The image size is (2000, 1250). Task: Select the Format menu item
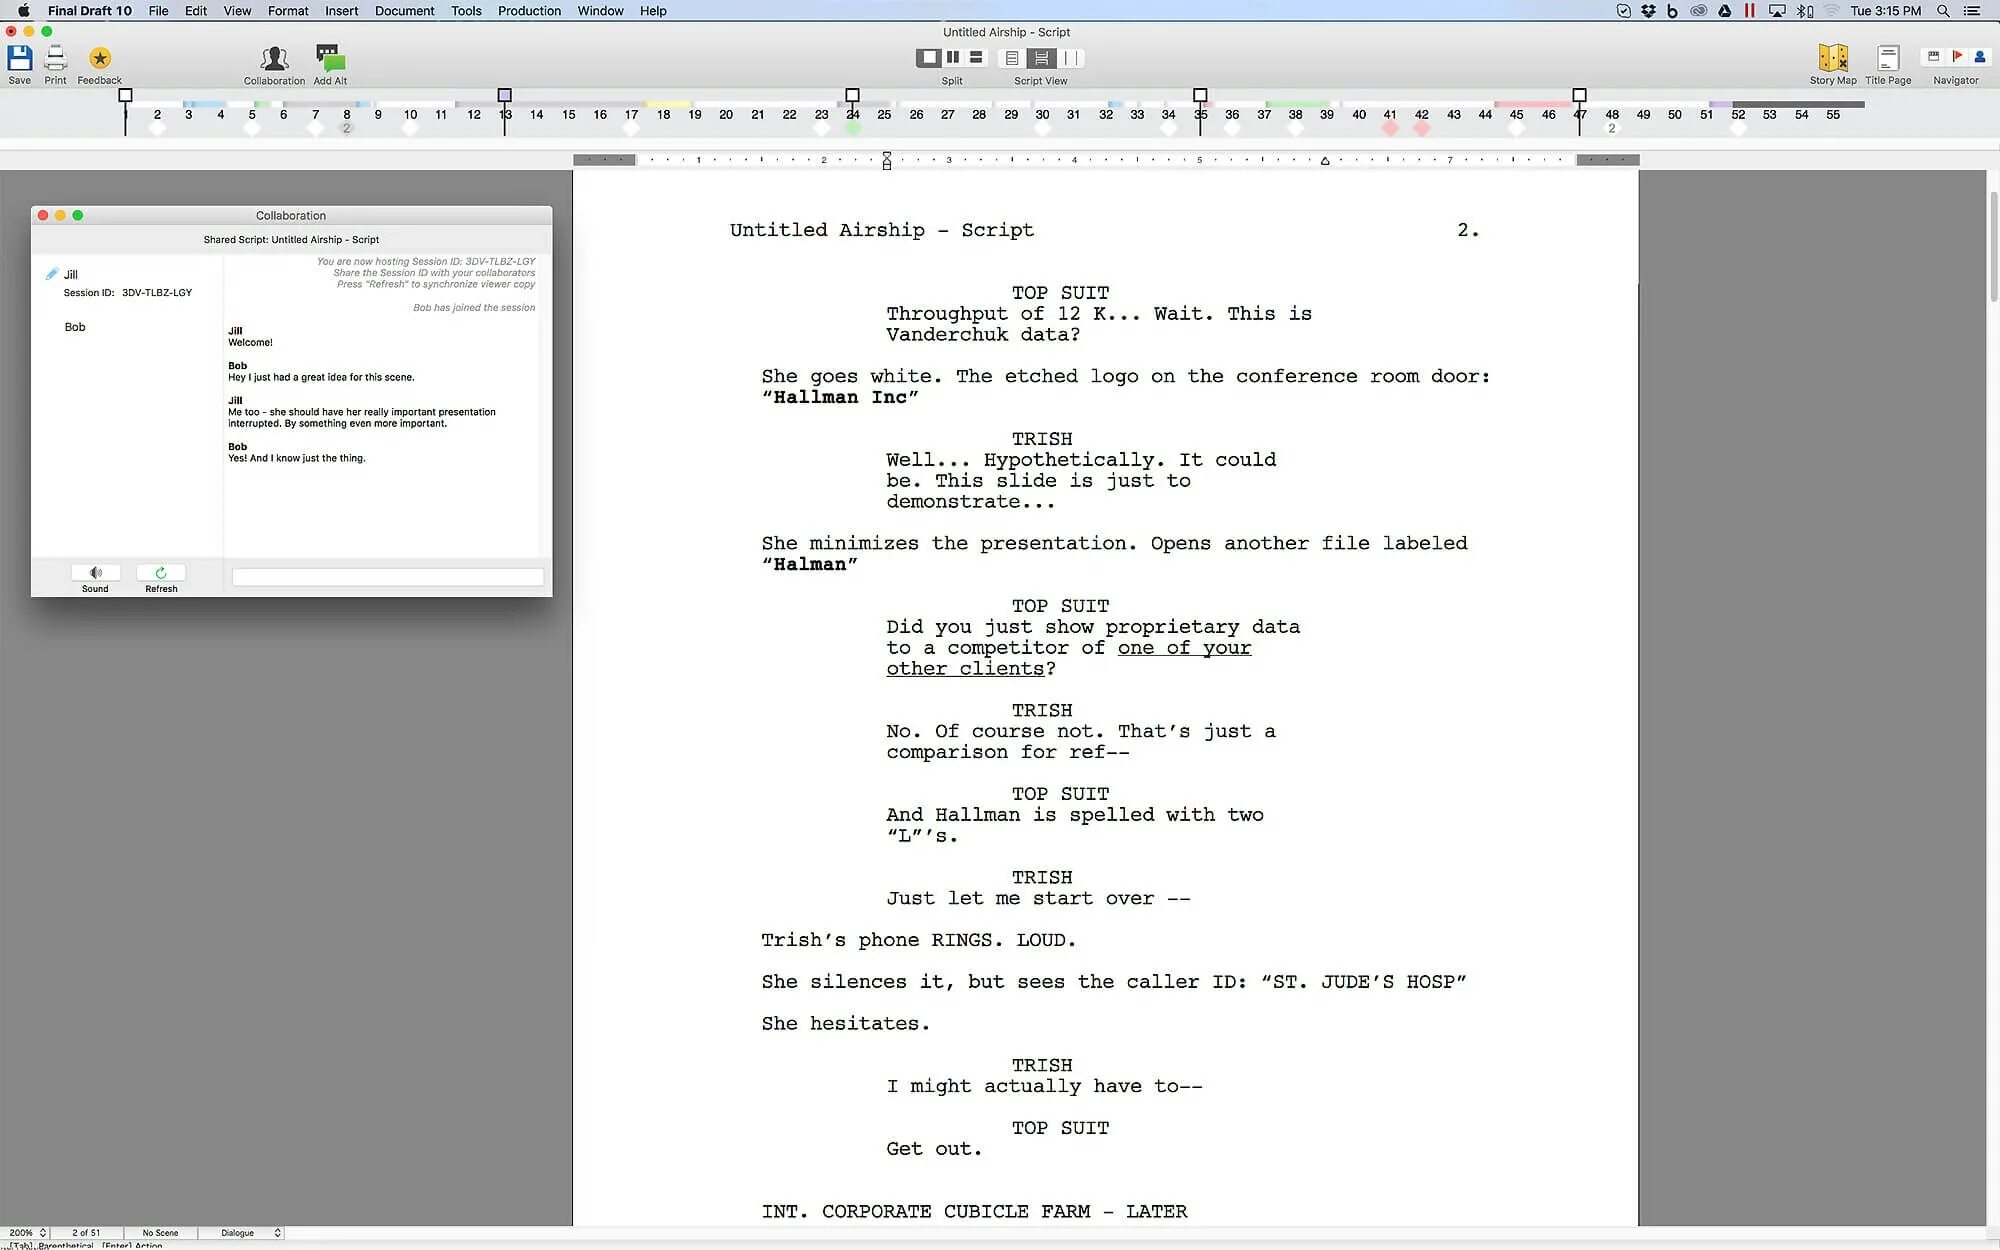[x=288, y=10]
